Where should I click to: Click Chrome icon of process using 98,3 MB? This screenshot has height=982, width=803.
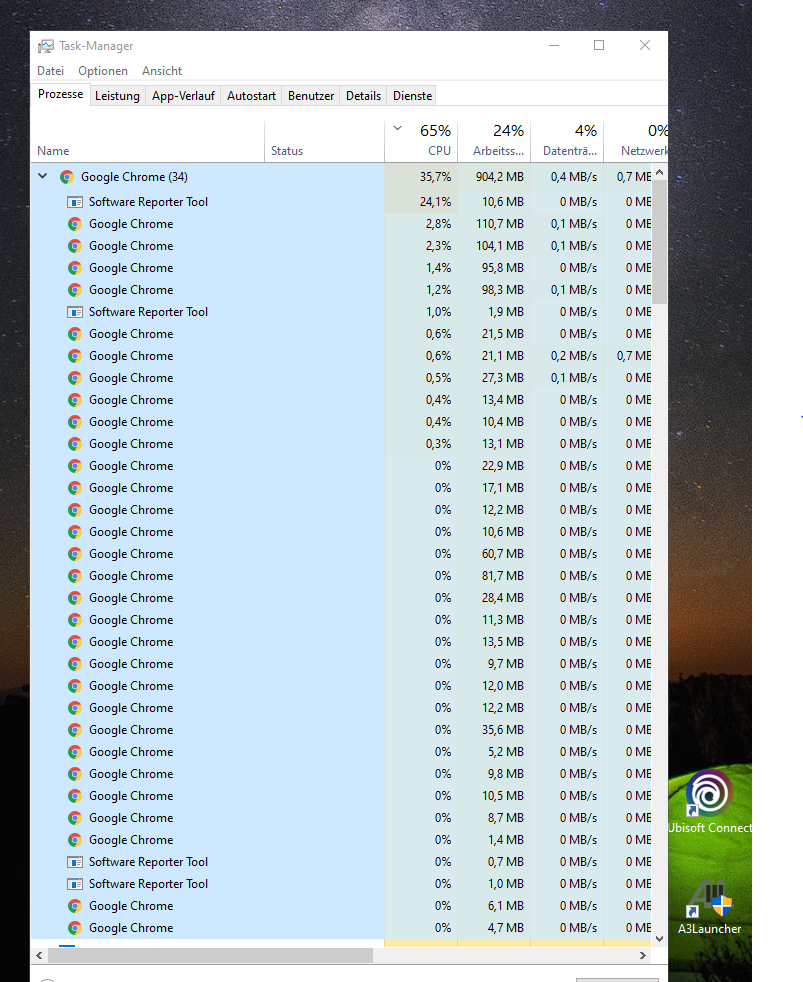pyautogui.click(x=75, y=289)
